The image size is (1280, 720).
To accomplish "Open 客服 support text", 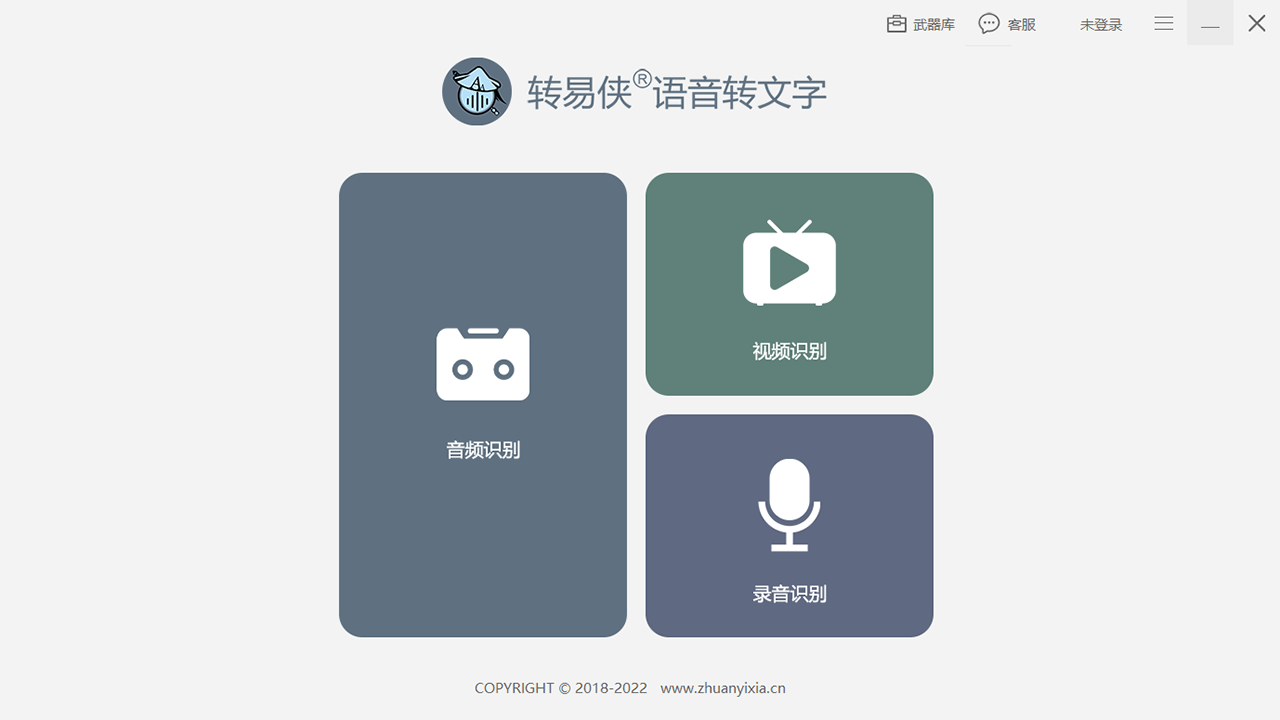I will [1021, 25].
